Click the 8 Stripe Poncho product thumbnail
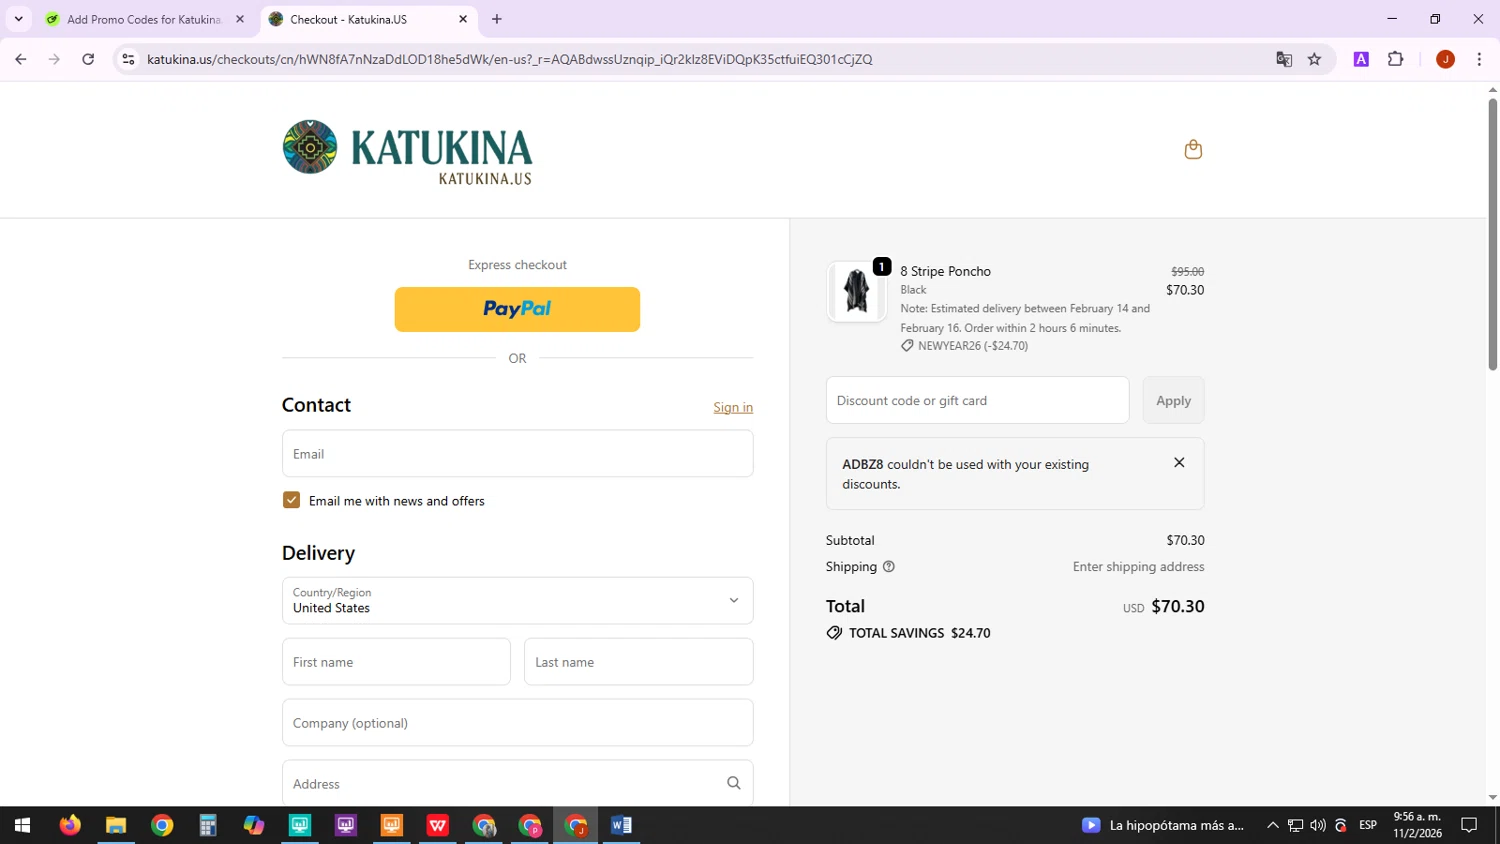The image size is (1500, 844). point(856,292)
